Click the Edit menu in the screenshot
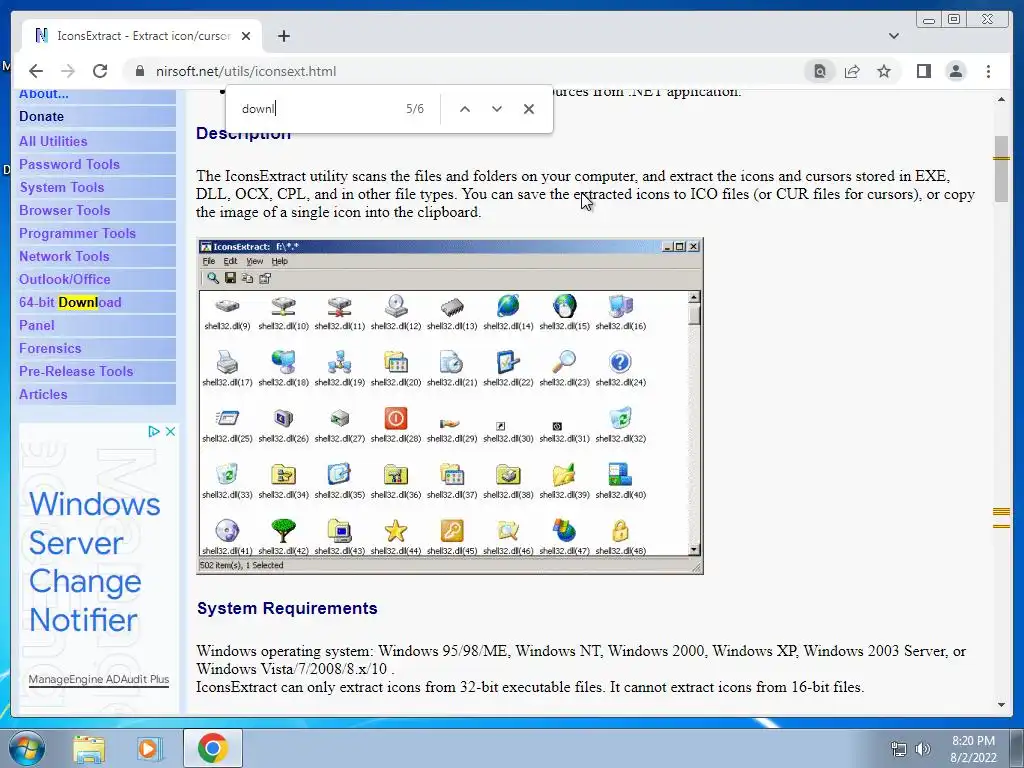The image size is (1024, 768). (x=231, y=261)
